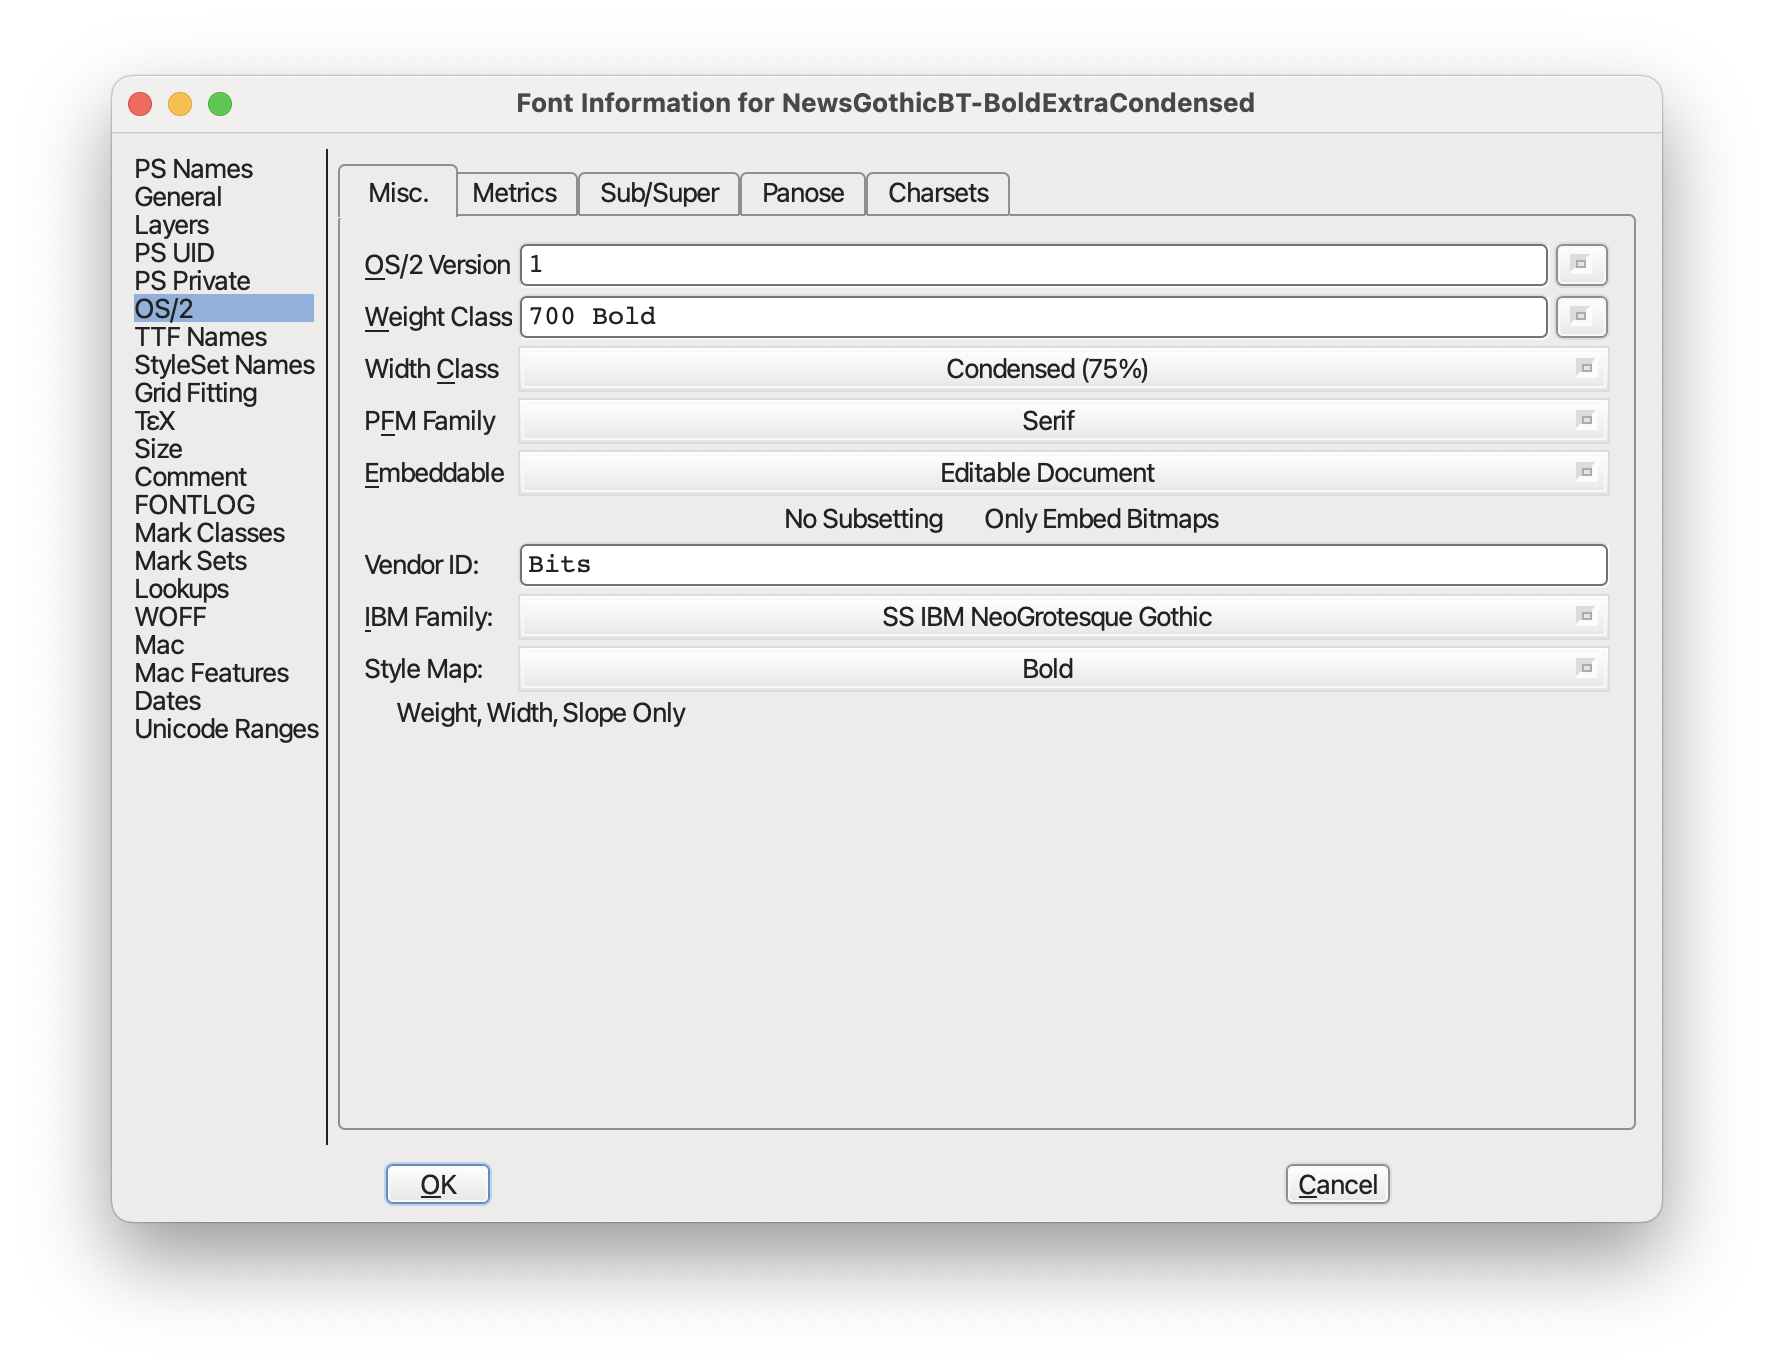Select General in the sidebar

coord(178,197)
